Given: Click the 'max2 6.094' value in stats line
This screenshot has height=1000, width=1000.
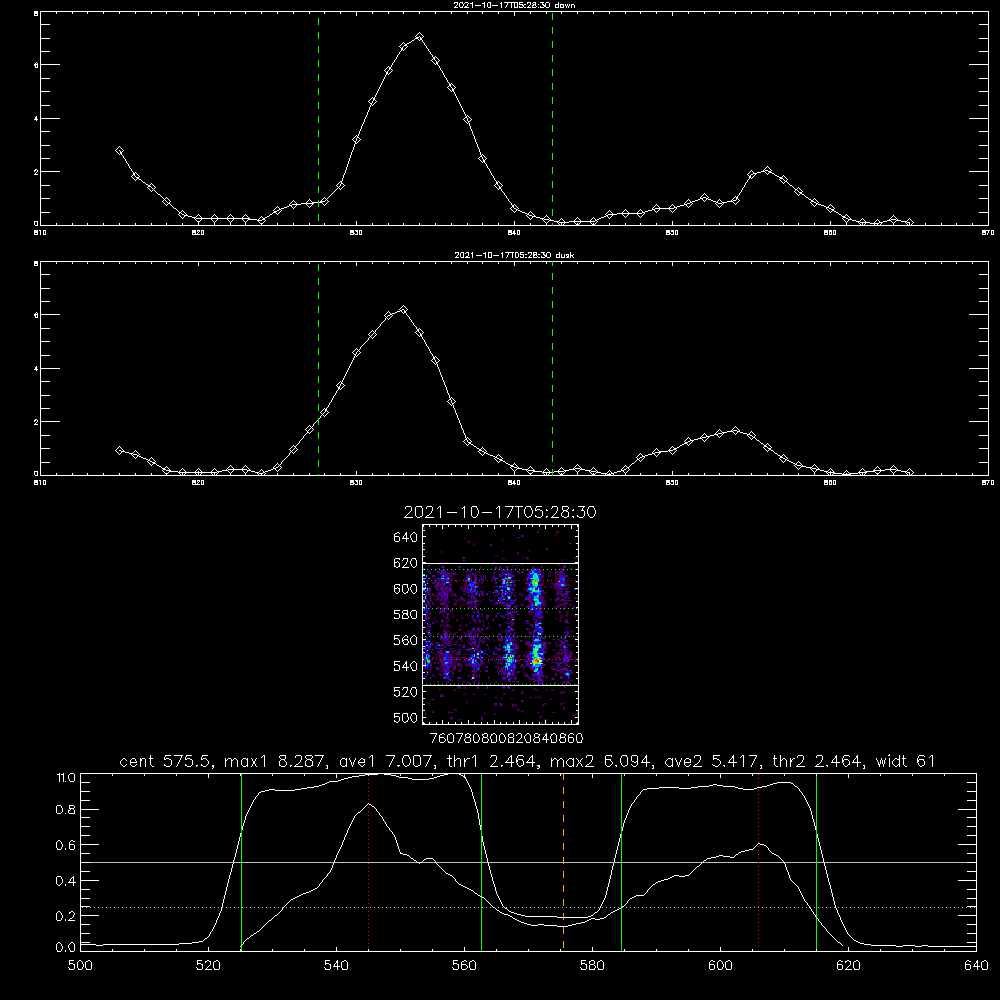Looking at the screenshot, I should (x=603, y=761).
